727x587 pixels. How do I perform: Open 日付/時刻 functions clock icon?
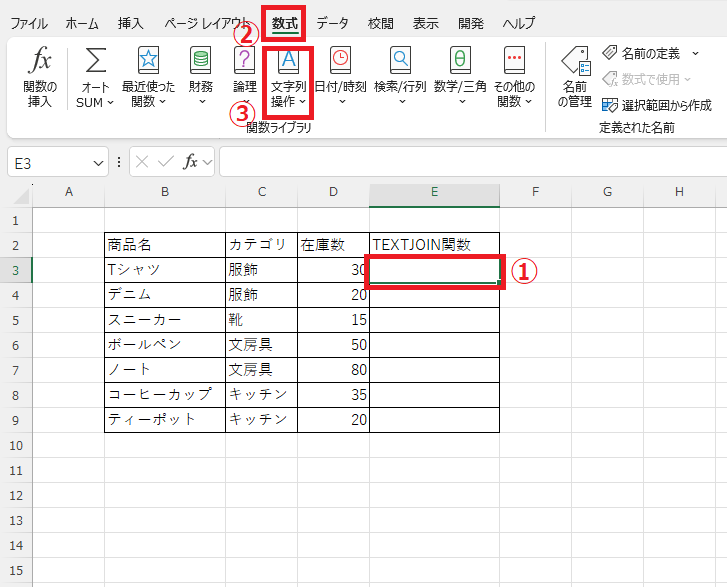[340, 61]
